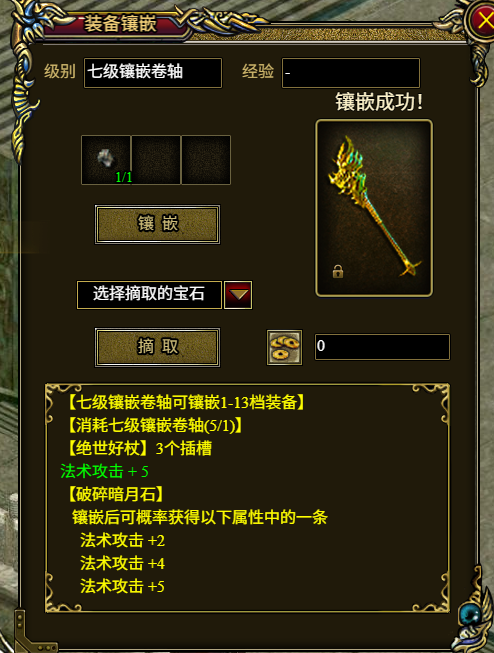Click the gold coins currency icon
Screen dimensions: 494x653
click(284, 347)
